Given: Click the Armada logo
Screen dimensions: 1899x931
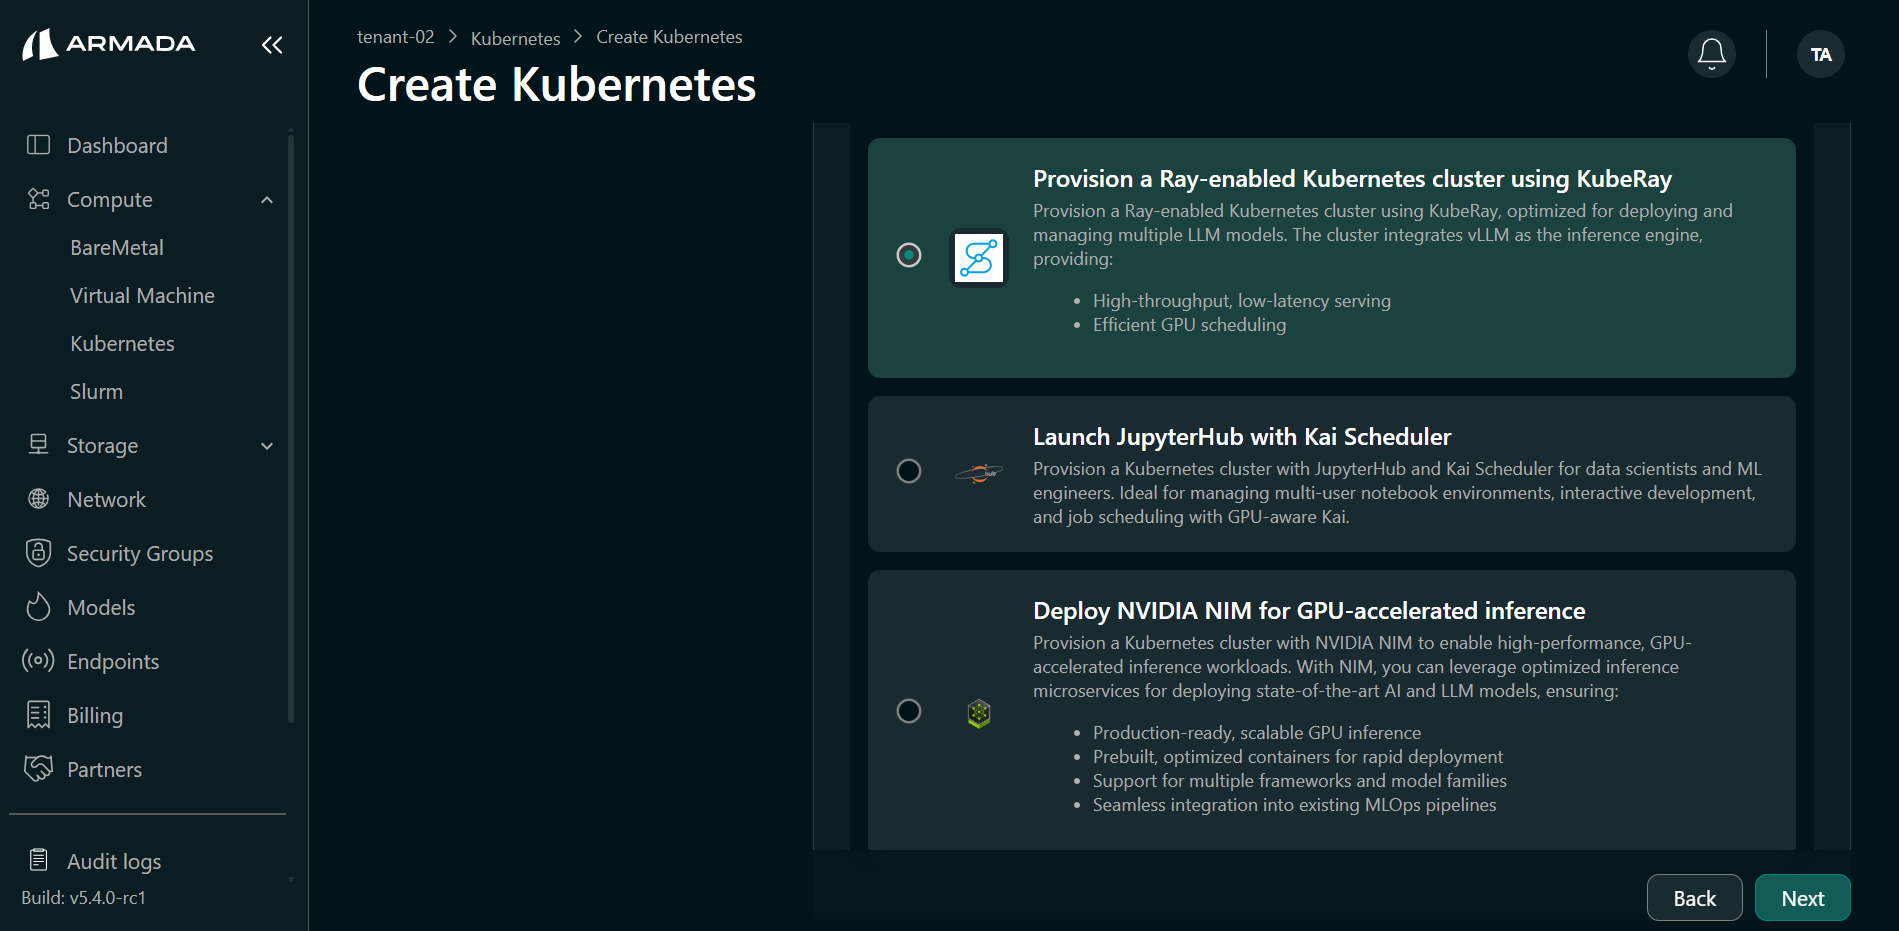Looking at the screenshot, I should tap(108, 44).
